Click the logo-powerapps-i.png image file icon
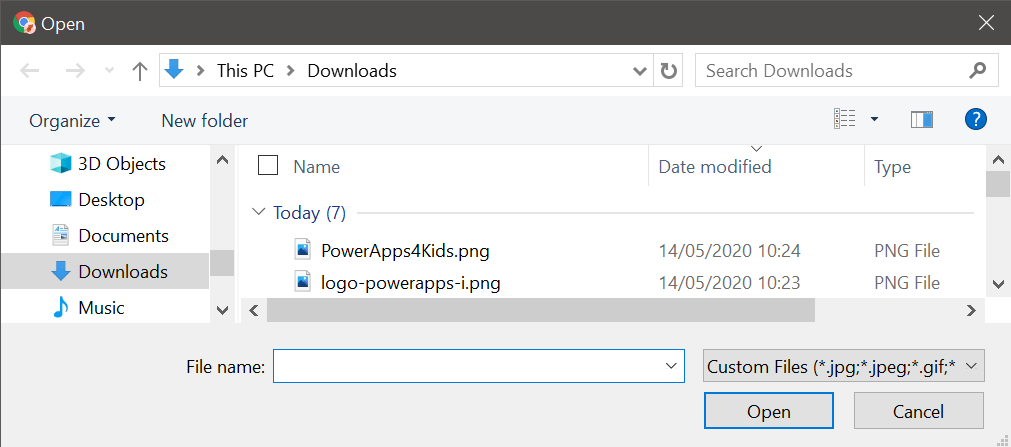The width and height of the screenshot is (1011, 447). pyautogui.click(x=303, y=281)
